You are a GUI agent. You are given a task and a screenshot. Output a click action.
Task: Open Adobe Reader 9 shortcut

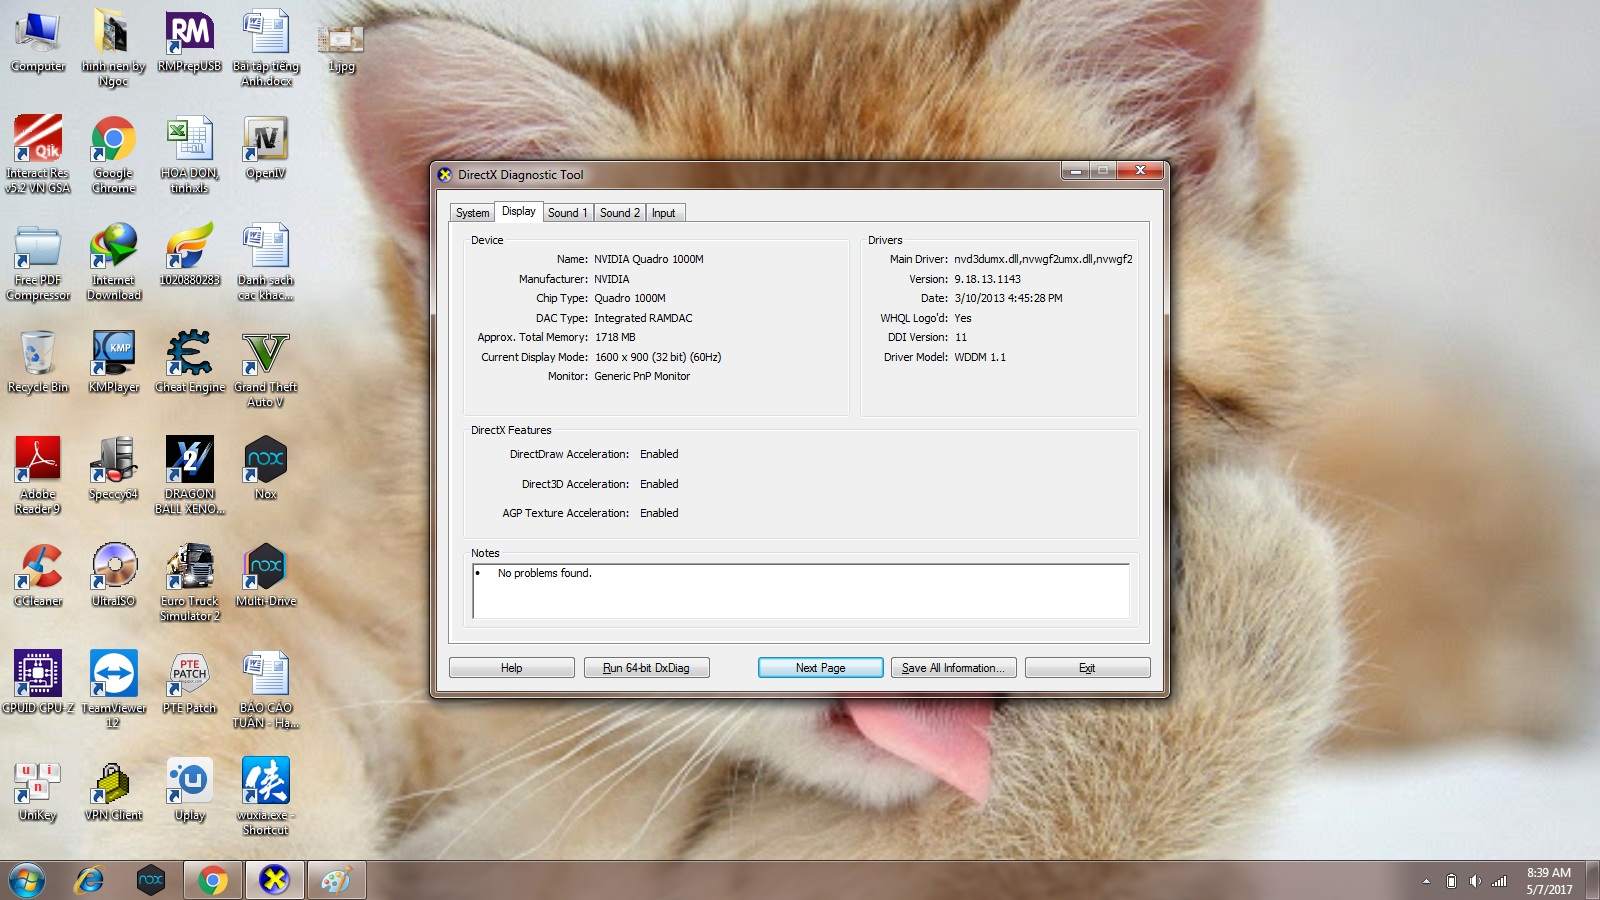(x=38, y=475)
